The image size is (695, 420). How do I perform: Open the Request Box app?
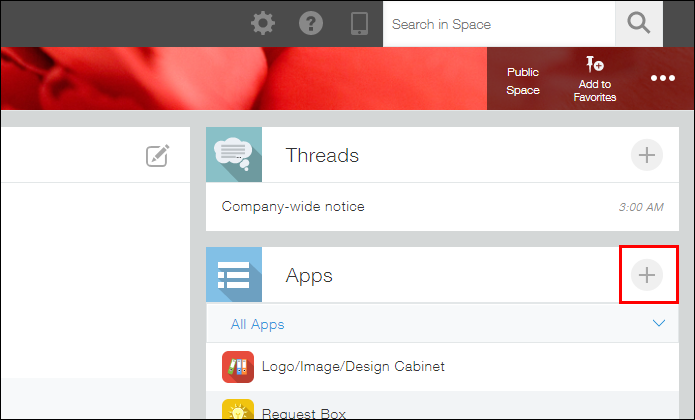(305, 411)
